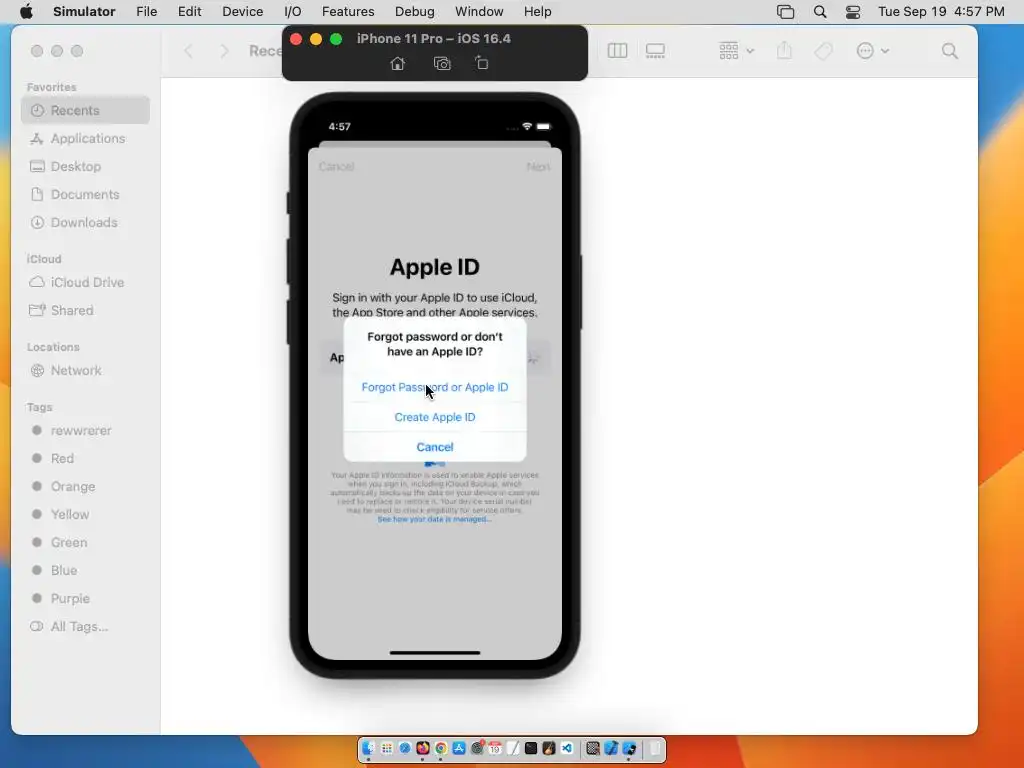The width and height of the screenshot is (1024, 768).
Task: Tap Cancel at top of Apple ID sheet
Action: [336, 167]
